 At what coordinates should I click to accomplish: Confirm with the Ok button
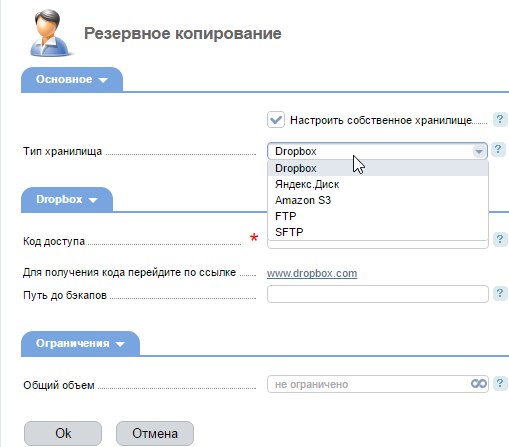(63, 433)
